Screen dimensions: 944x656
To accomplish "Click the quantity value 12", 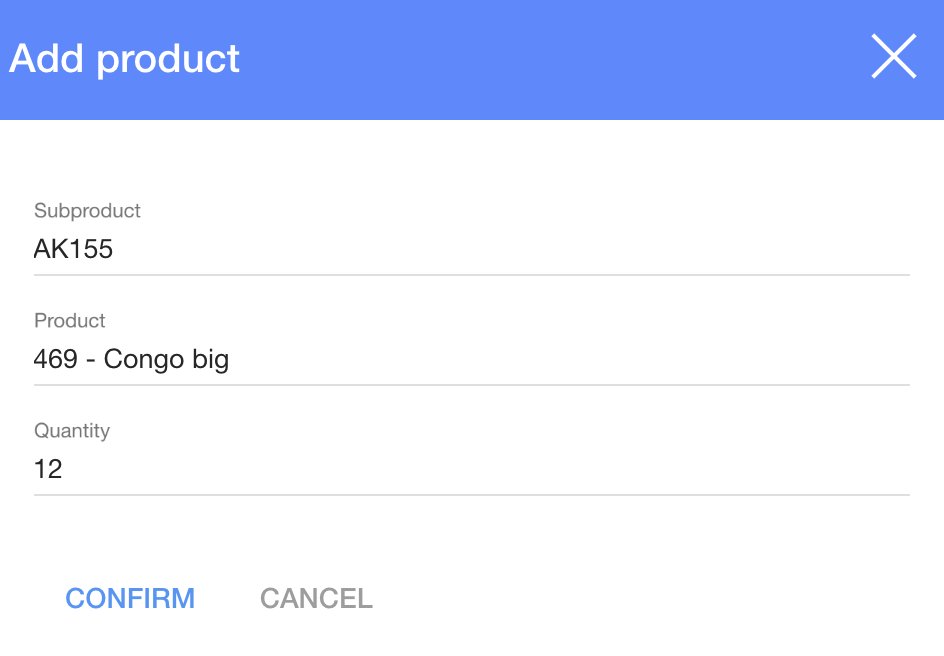I will (48, 469).
